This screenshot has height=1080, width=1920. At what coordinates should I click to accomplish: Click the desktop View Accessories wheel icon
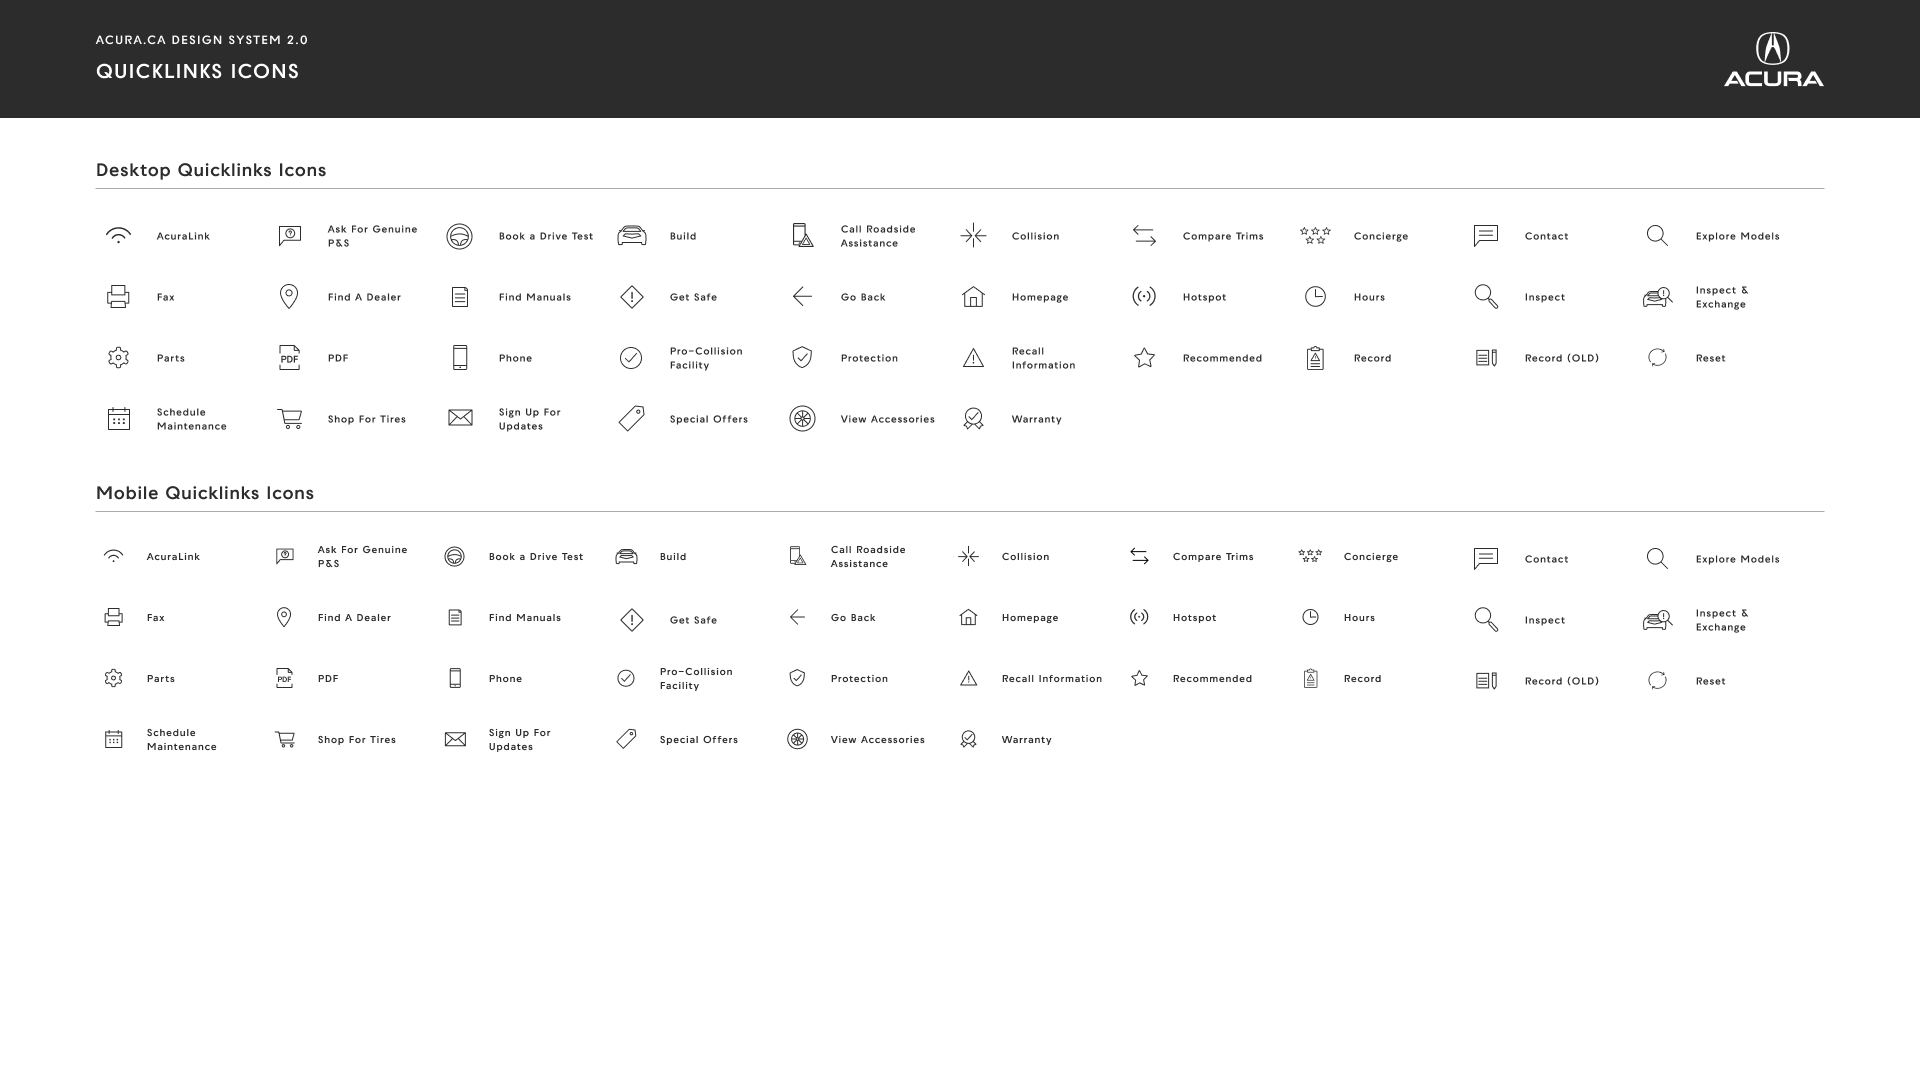tap(802, 419)
